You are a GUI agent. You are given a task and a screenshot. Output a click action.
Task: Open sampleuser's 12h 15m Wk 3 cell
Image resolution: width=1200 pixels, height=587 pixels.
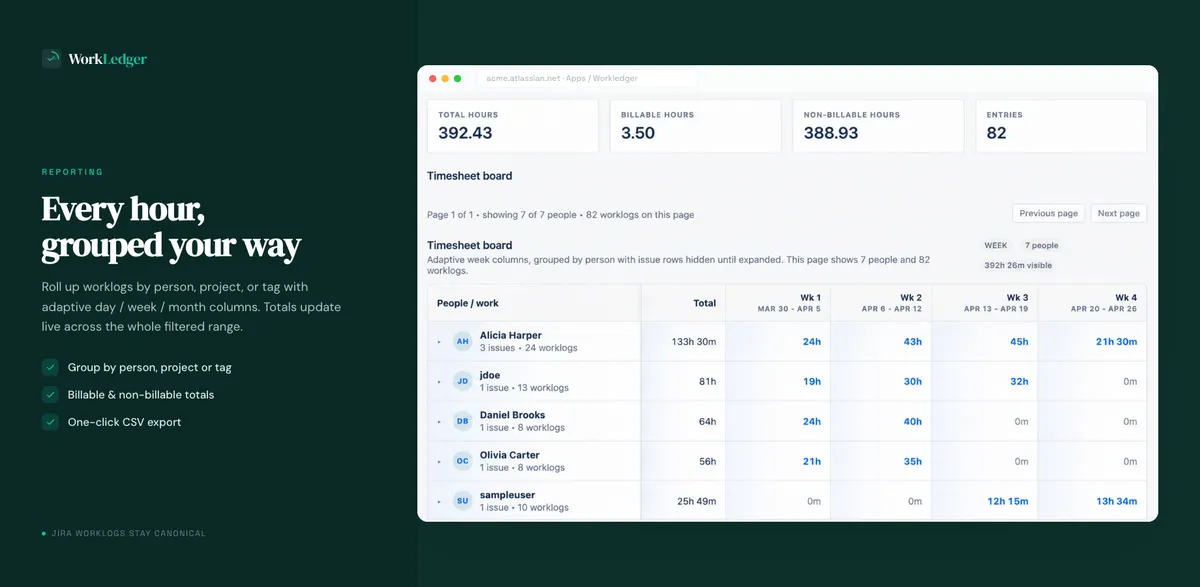[986, 501]
